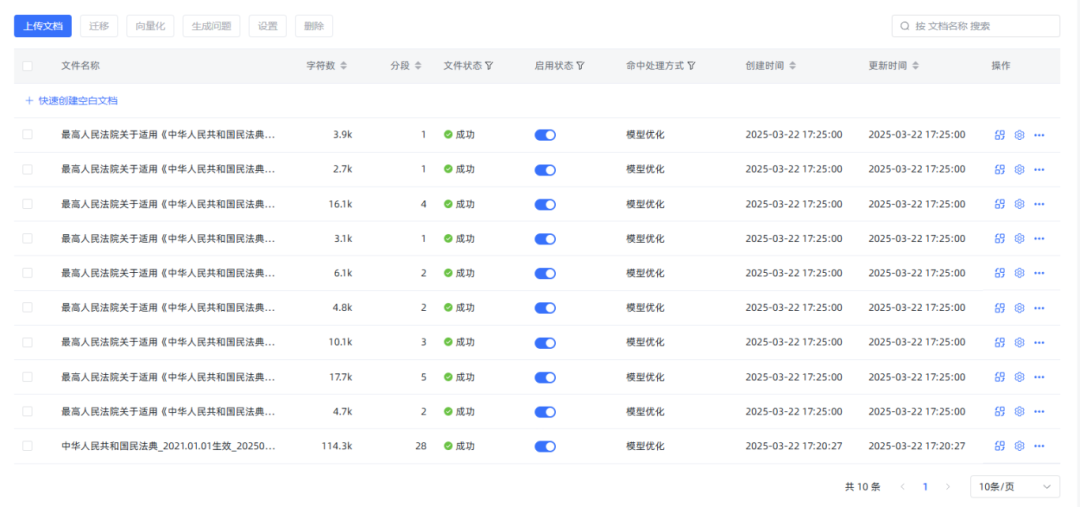Screen dimensions: 1080x507
Task: Toggle the enable switch in the 6.1k row
Action: pos(545,273)
